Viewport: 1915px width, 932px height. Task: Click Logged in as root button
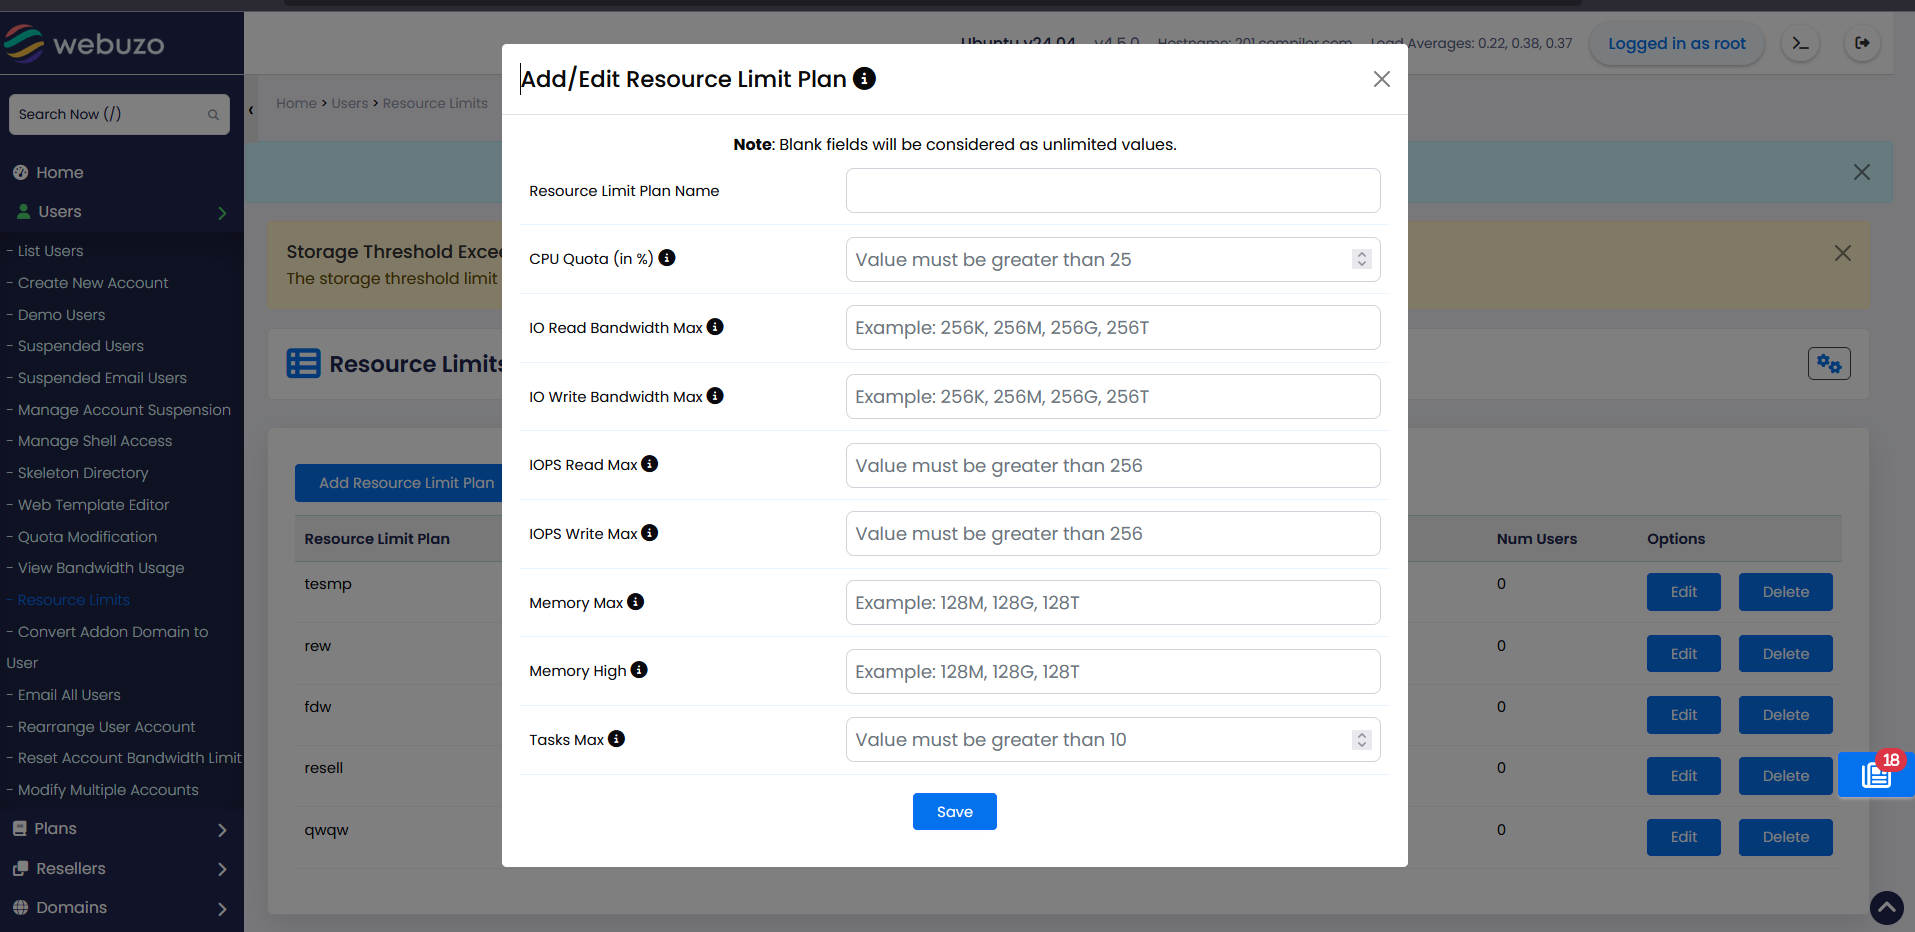pyautogui.click(x=1677, y=43)
